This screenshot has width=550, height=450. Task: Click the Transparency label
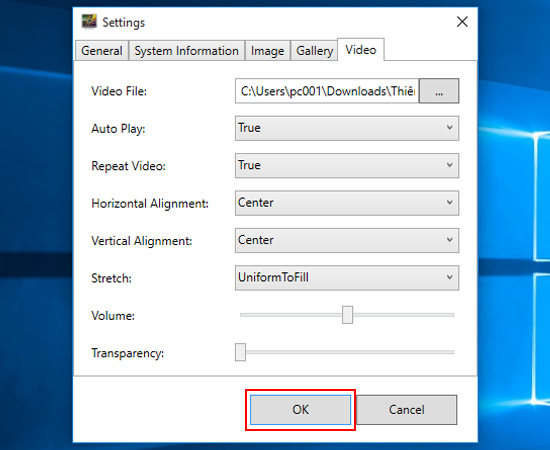pos(128,353)
